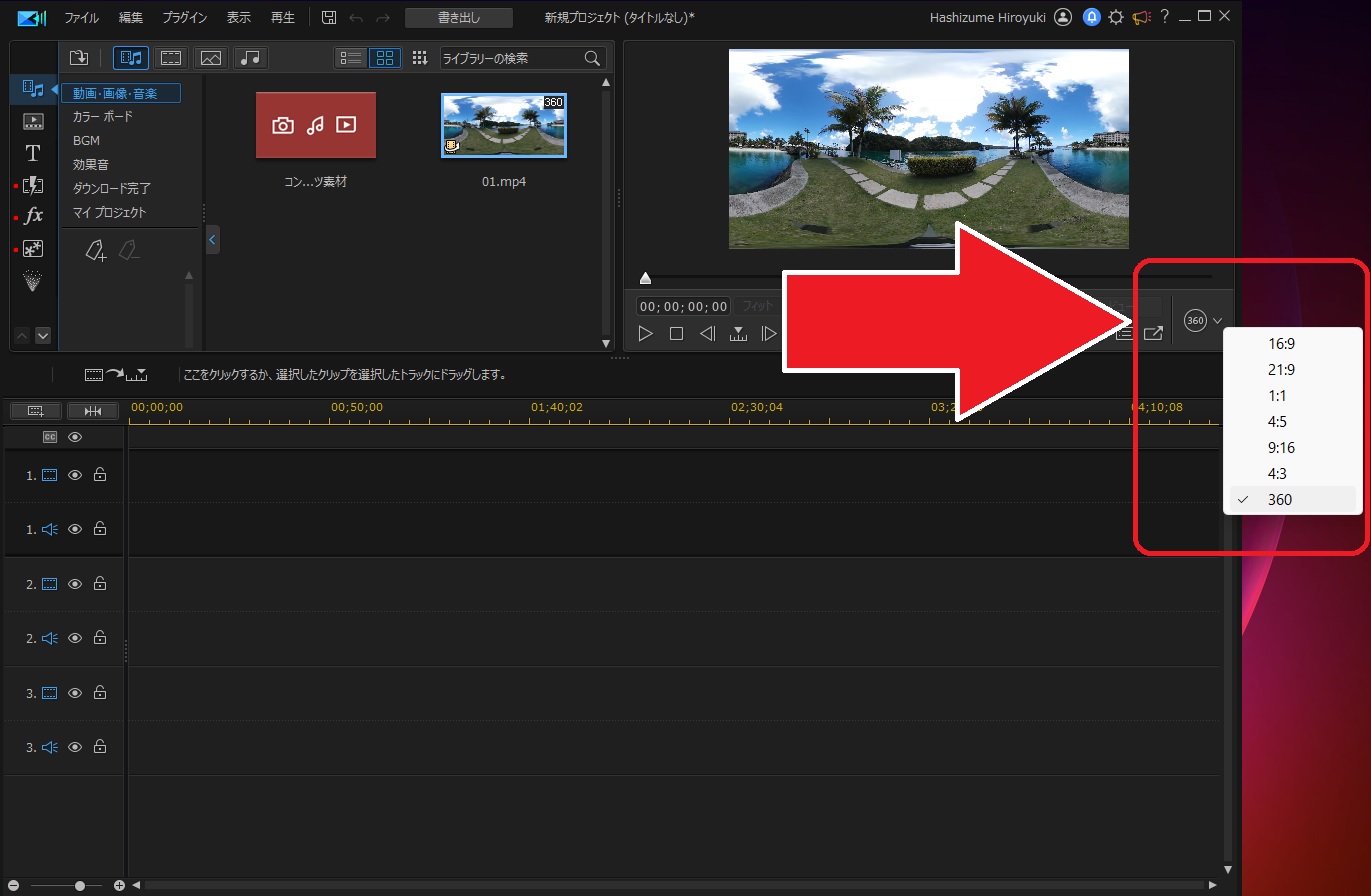
Task: Open the Particle Room in the sidebar
Action: 33,281
